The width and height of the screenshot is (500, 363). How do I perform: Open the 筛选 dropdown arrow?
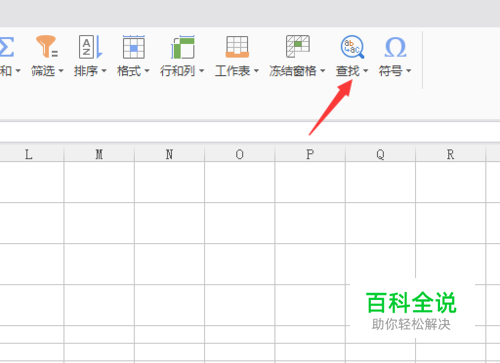(61, 71)
